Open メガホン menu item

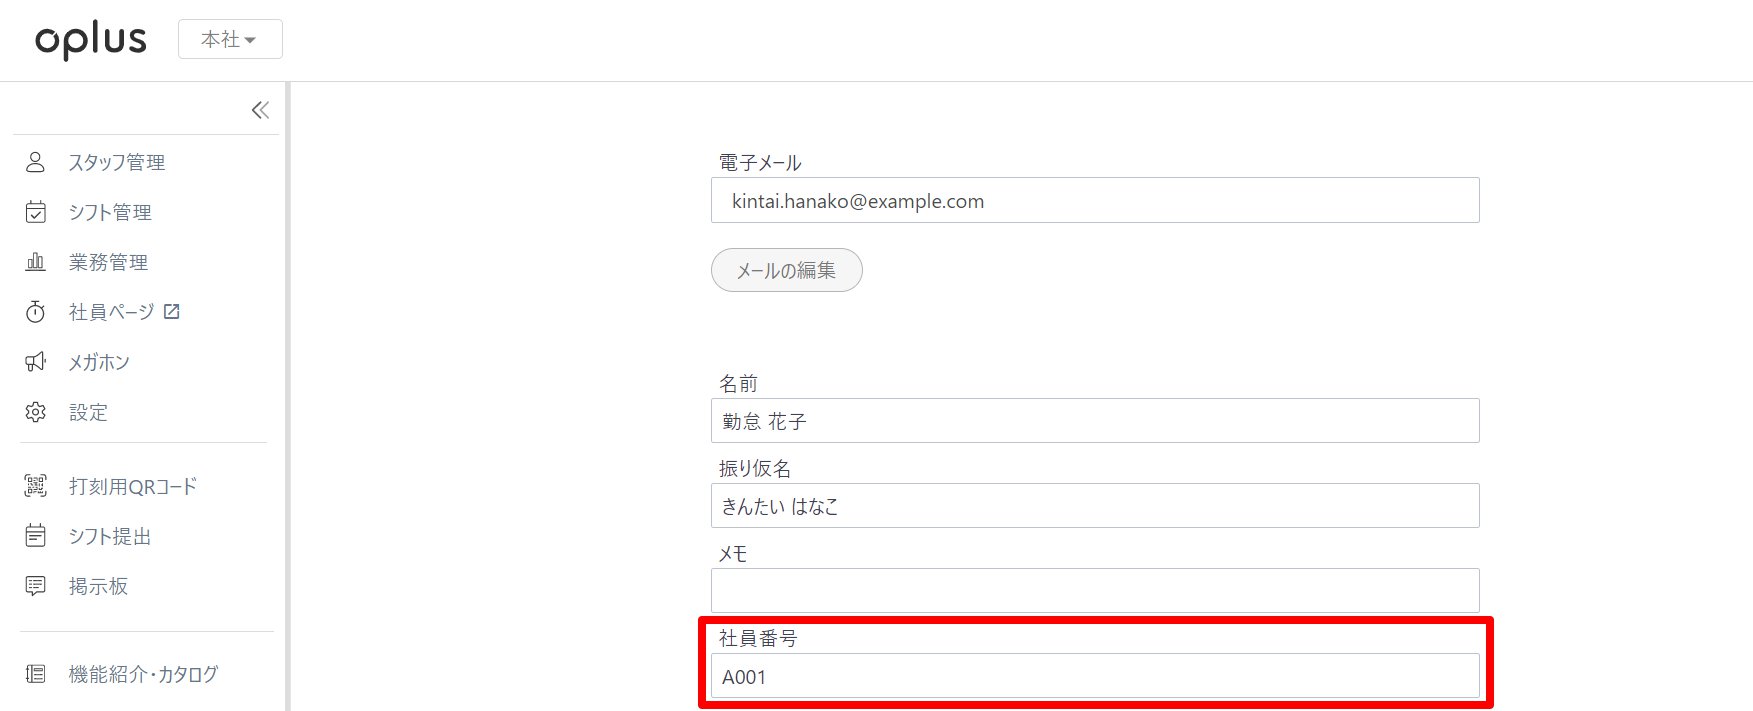[99, 362]
